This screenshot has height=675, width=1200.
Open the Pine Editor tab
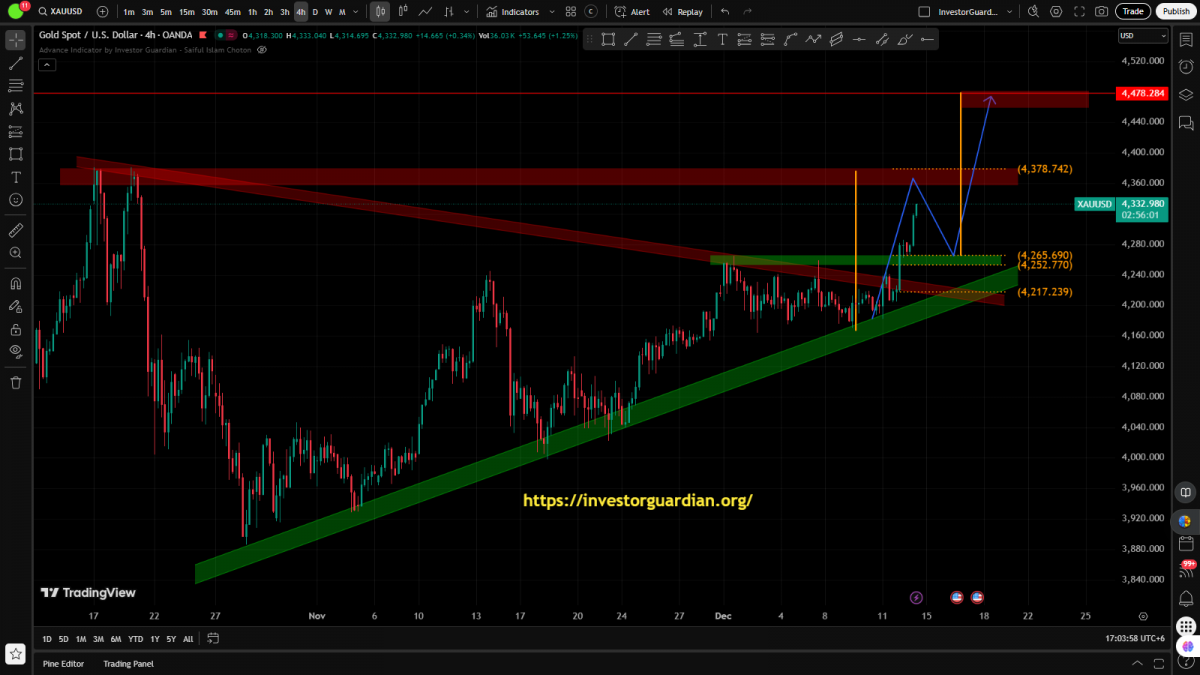(x=64, y=663)
